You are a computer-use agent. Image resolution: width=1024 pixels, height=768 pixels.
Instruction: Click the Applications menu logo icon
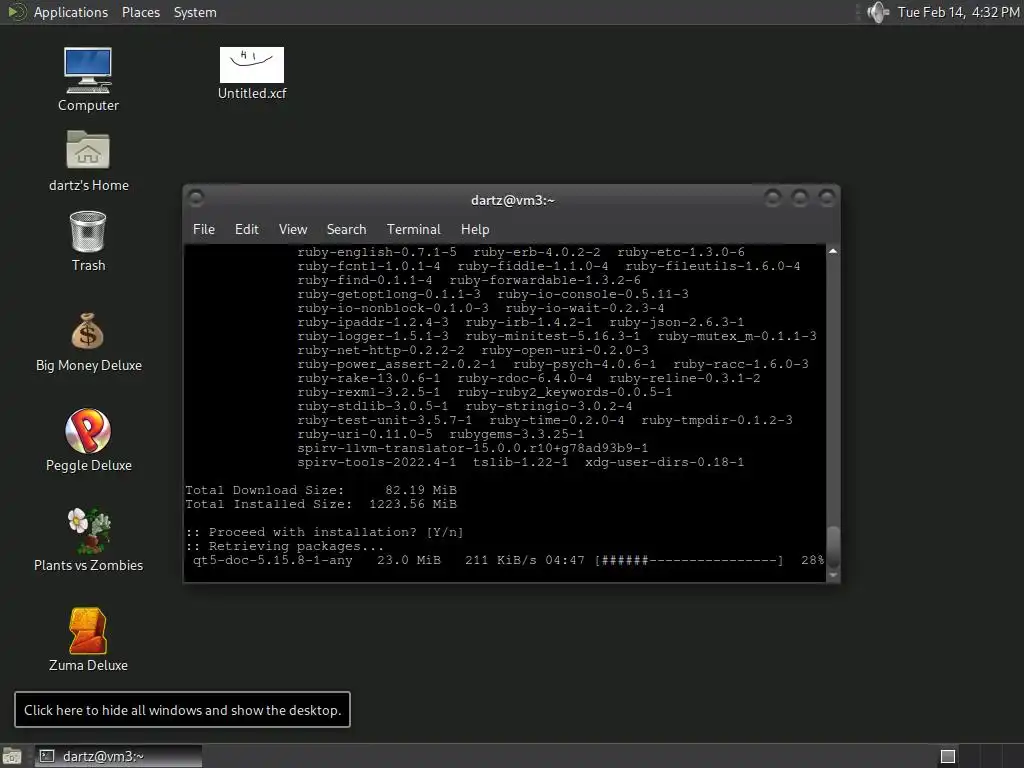pyautogui.click(x=16, y=12)
